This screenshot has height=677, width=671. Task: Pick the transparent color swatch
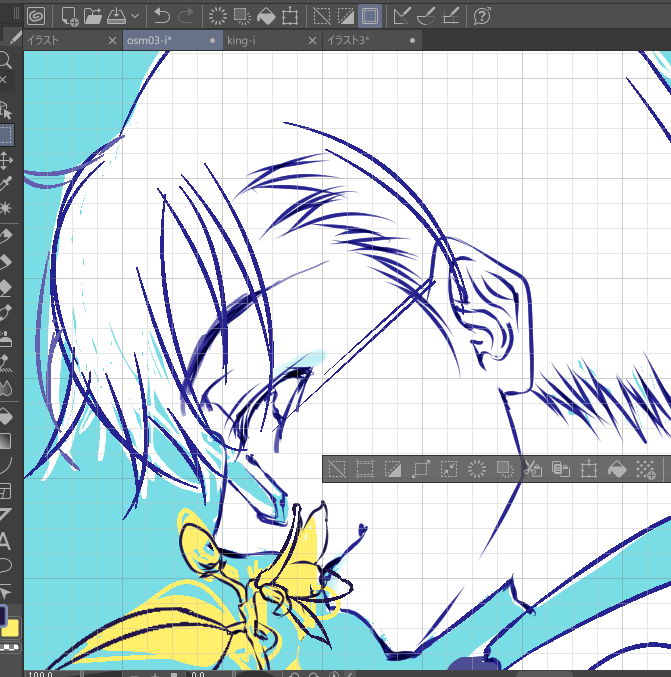click(x=9, y=647)
